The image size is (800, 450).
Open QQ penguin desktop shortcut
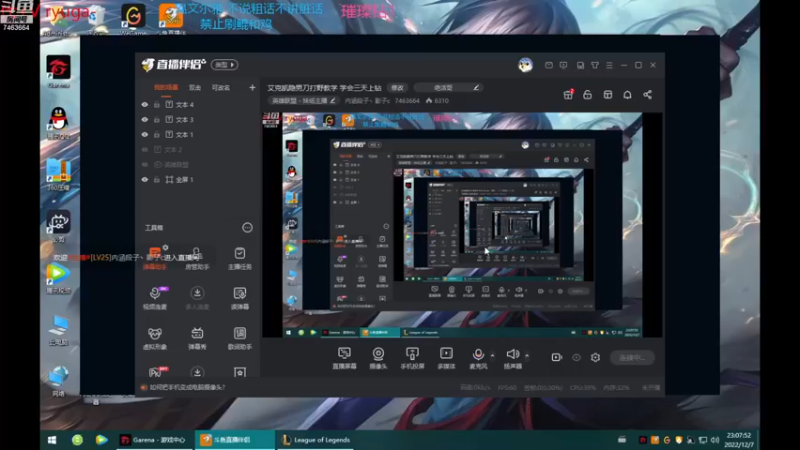click(58, 122)
